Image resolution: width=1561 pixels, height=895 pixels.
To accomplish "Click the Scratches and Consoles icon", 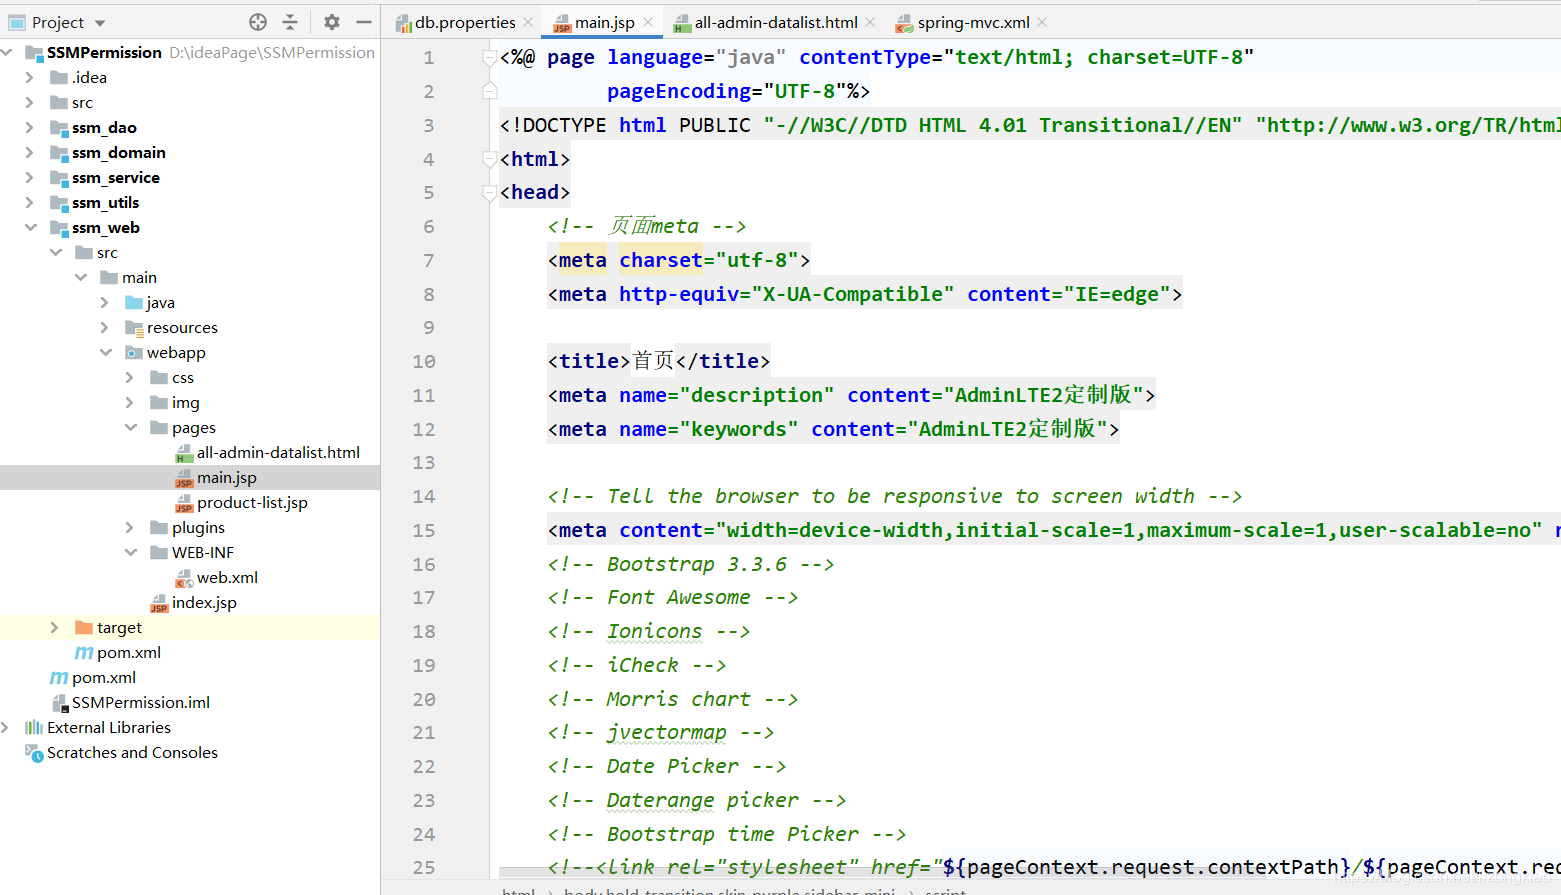I will point(34,752).
